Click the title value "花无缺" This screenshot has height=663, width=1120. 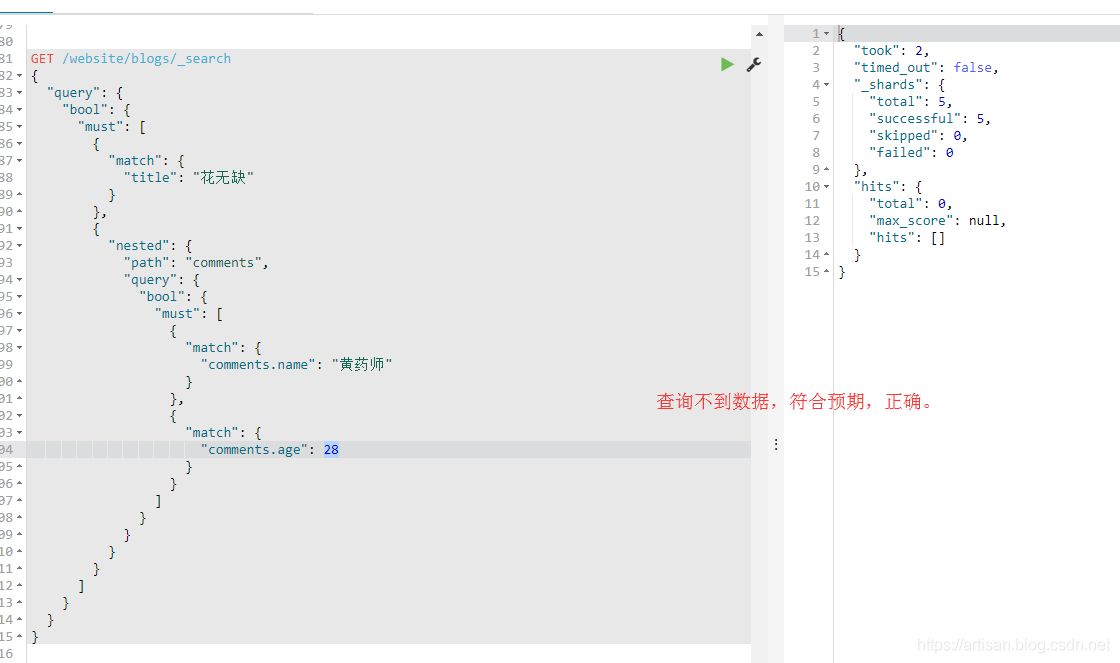click(x=227, y=177)
